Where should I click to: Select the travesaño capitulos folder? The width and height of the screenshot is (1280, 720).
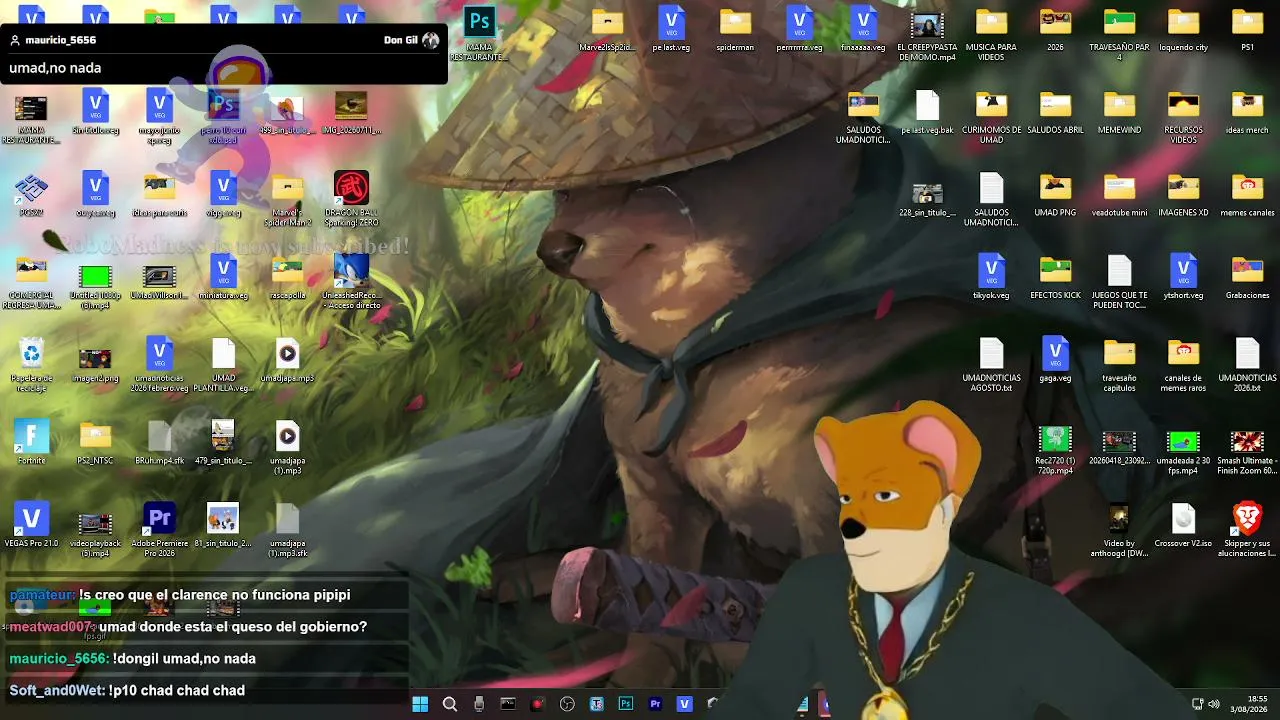(x=1119, y=363)
